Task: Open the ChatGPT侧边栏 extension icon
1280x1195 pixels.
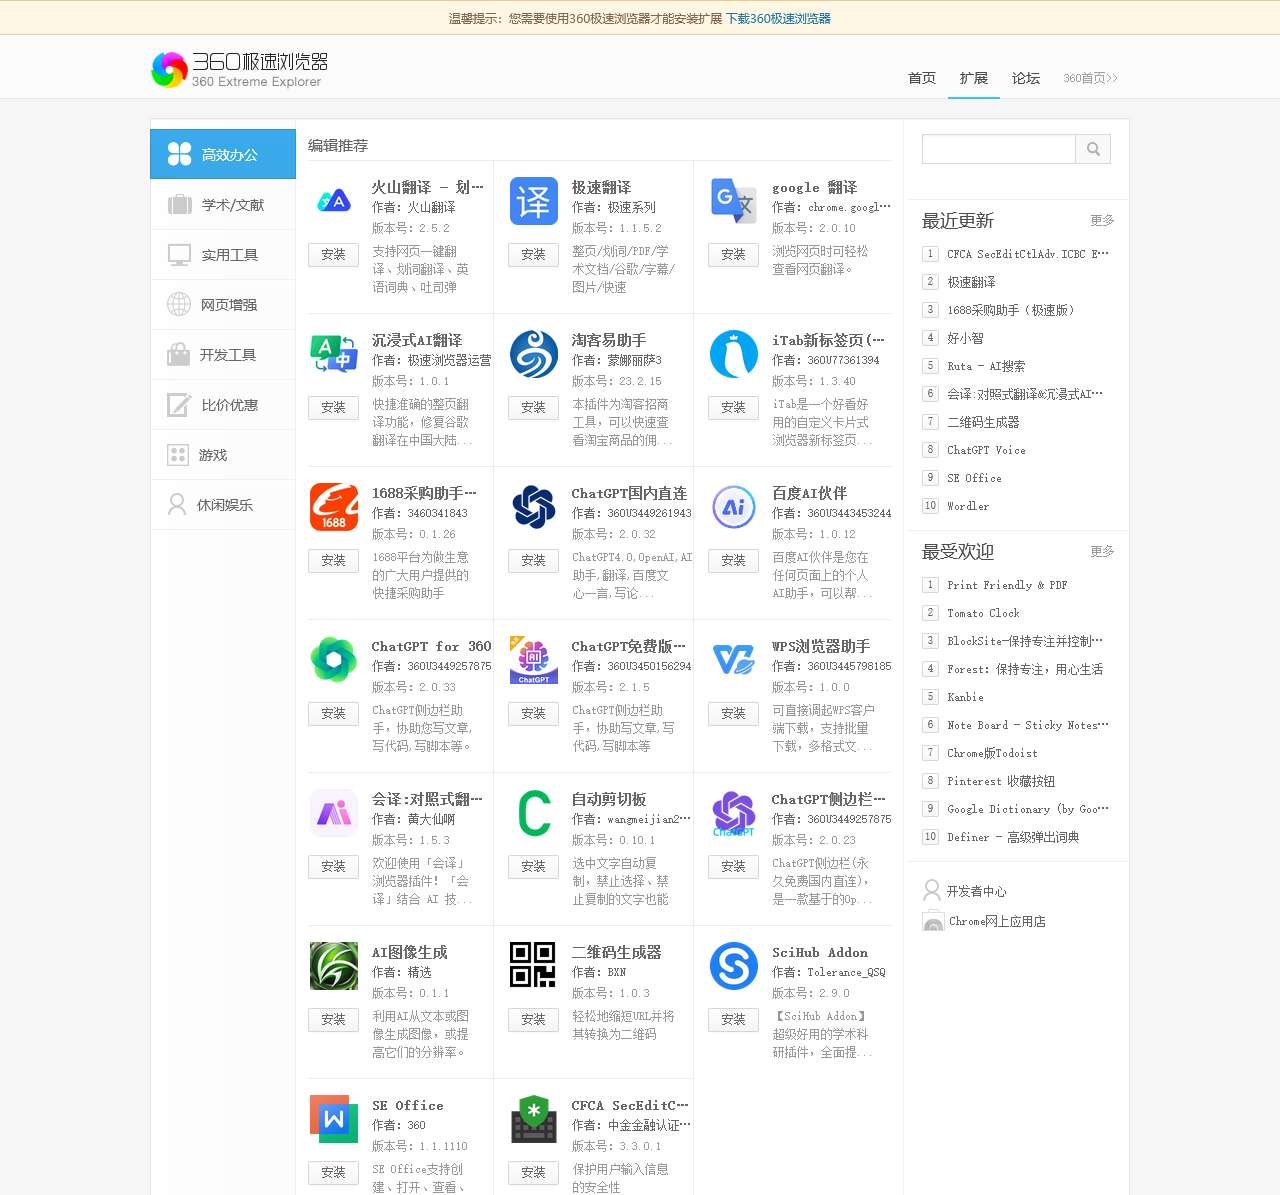Action: 734,813
